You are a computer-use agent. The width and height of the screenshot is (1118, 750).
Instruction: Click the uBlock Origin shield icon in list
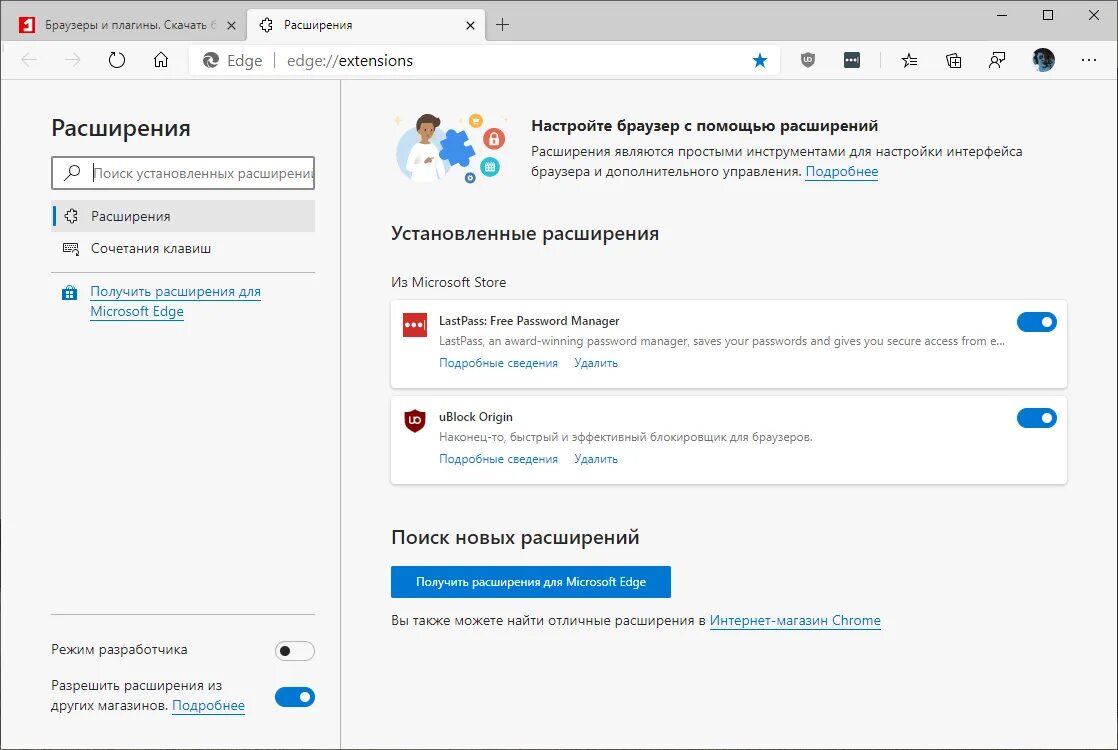(x=415, y=421)
